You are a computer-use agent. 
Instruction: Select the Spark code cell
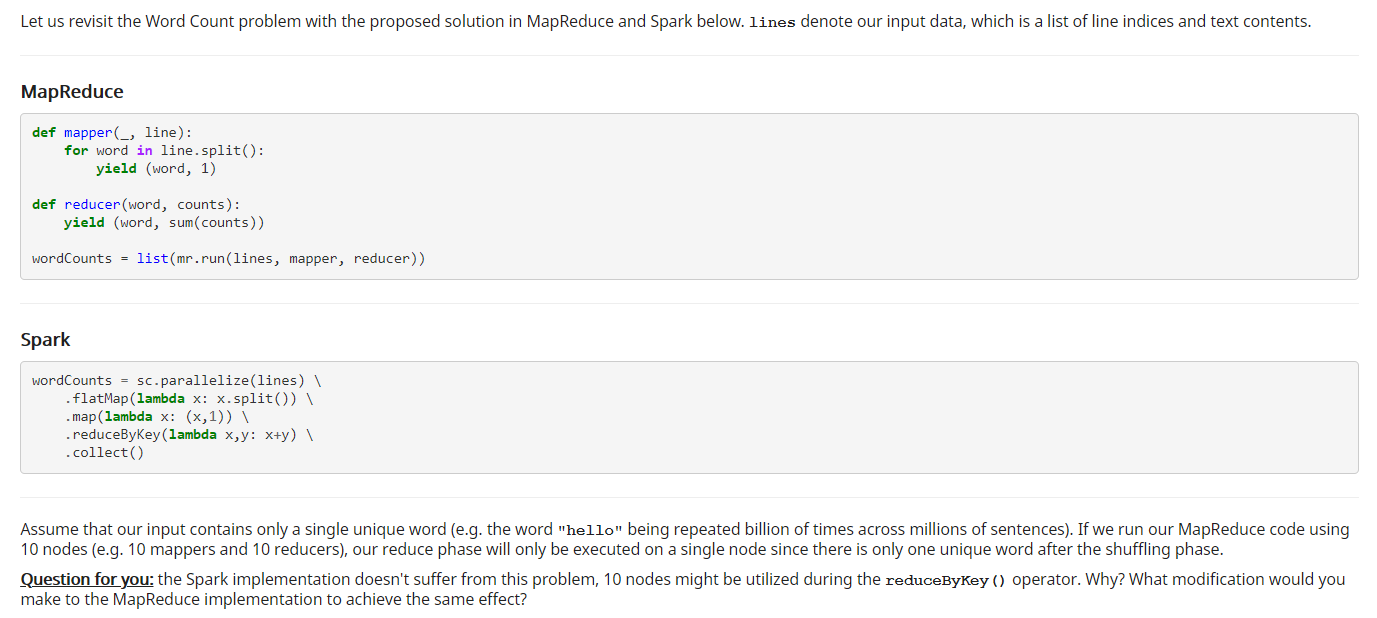(x=689, y=417)
